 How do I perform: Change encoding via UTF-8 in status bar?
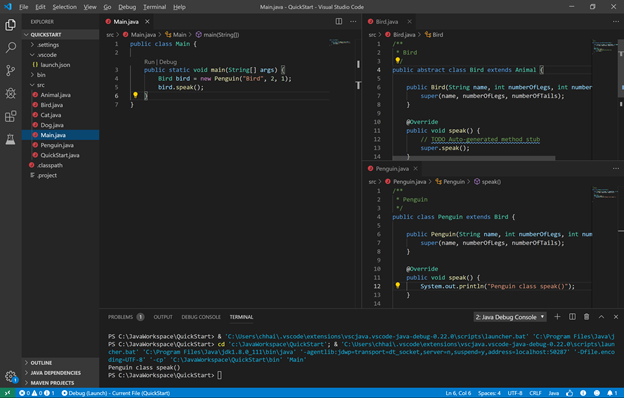(515, 393)
